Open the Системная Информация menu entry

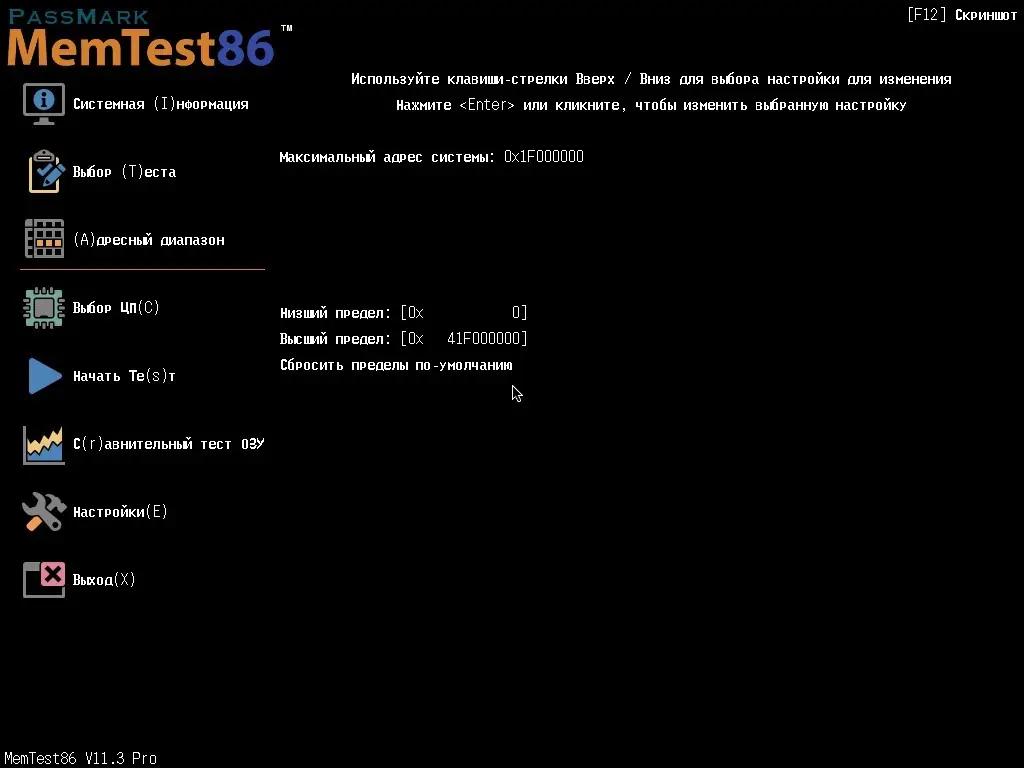coord(162,103)
